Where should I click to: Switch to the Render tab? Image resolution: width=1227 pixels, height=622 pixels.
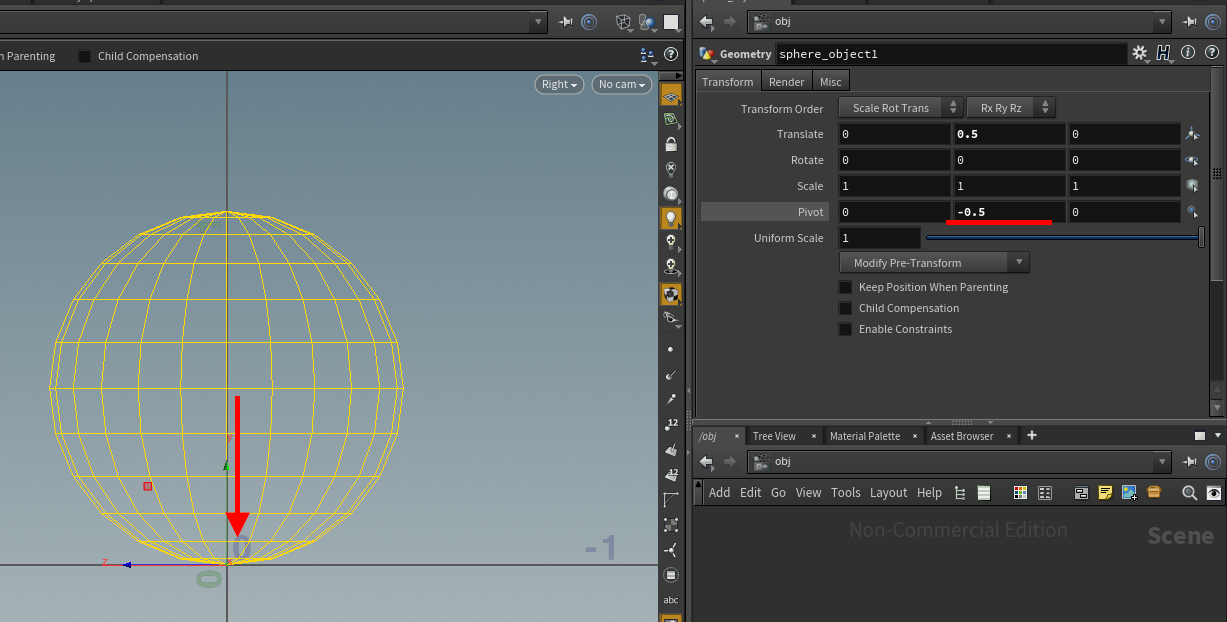click(x=786, y=82)
